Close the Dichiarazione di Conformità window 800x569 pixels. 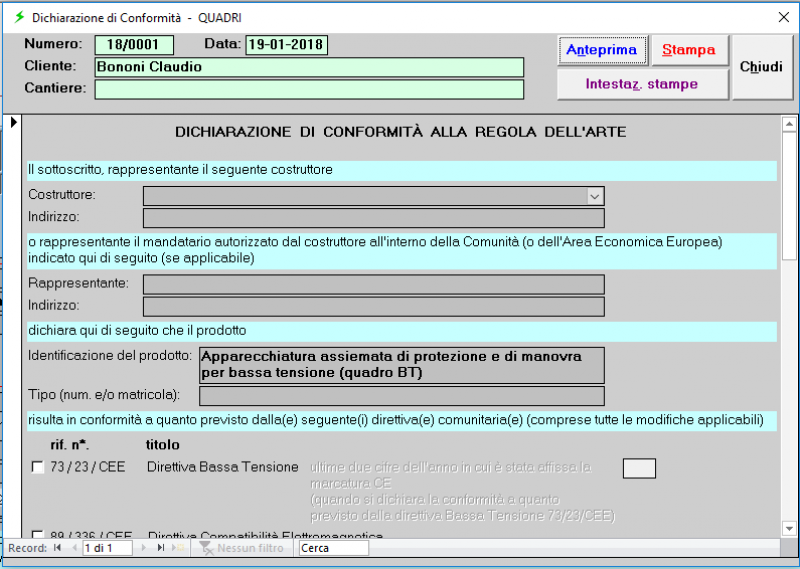coord(784,17)
